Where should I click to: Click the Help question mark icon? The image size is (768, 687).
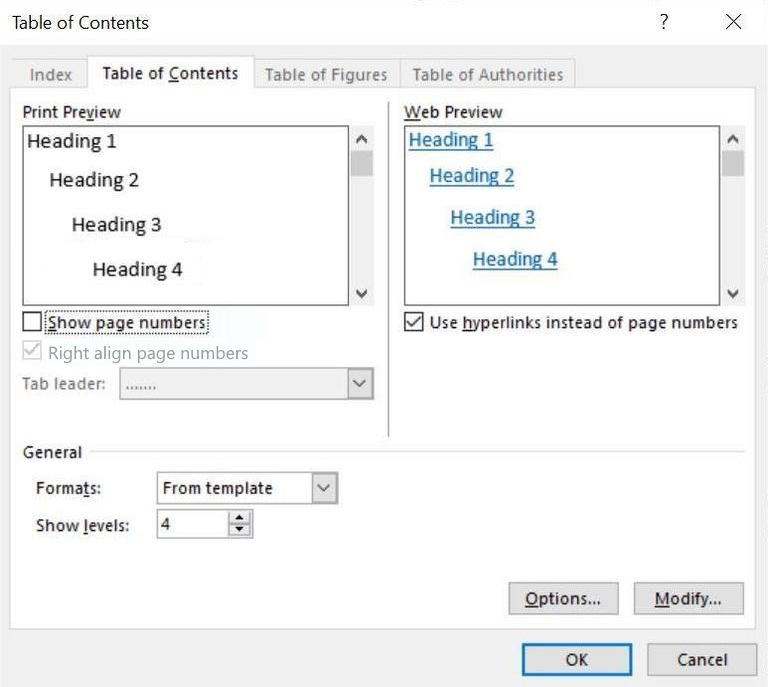click(x=664, y=22)
